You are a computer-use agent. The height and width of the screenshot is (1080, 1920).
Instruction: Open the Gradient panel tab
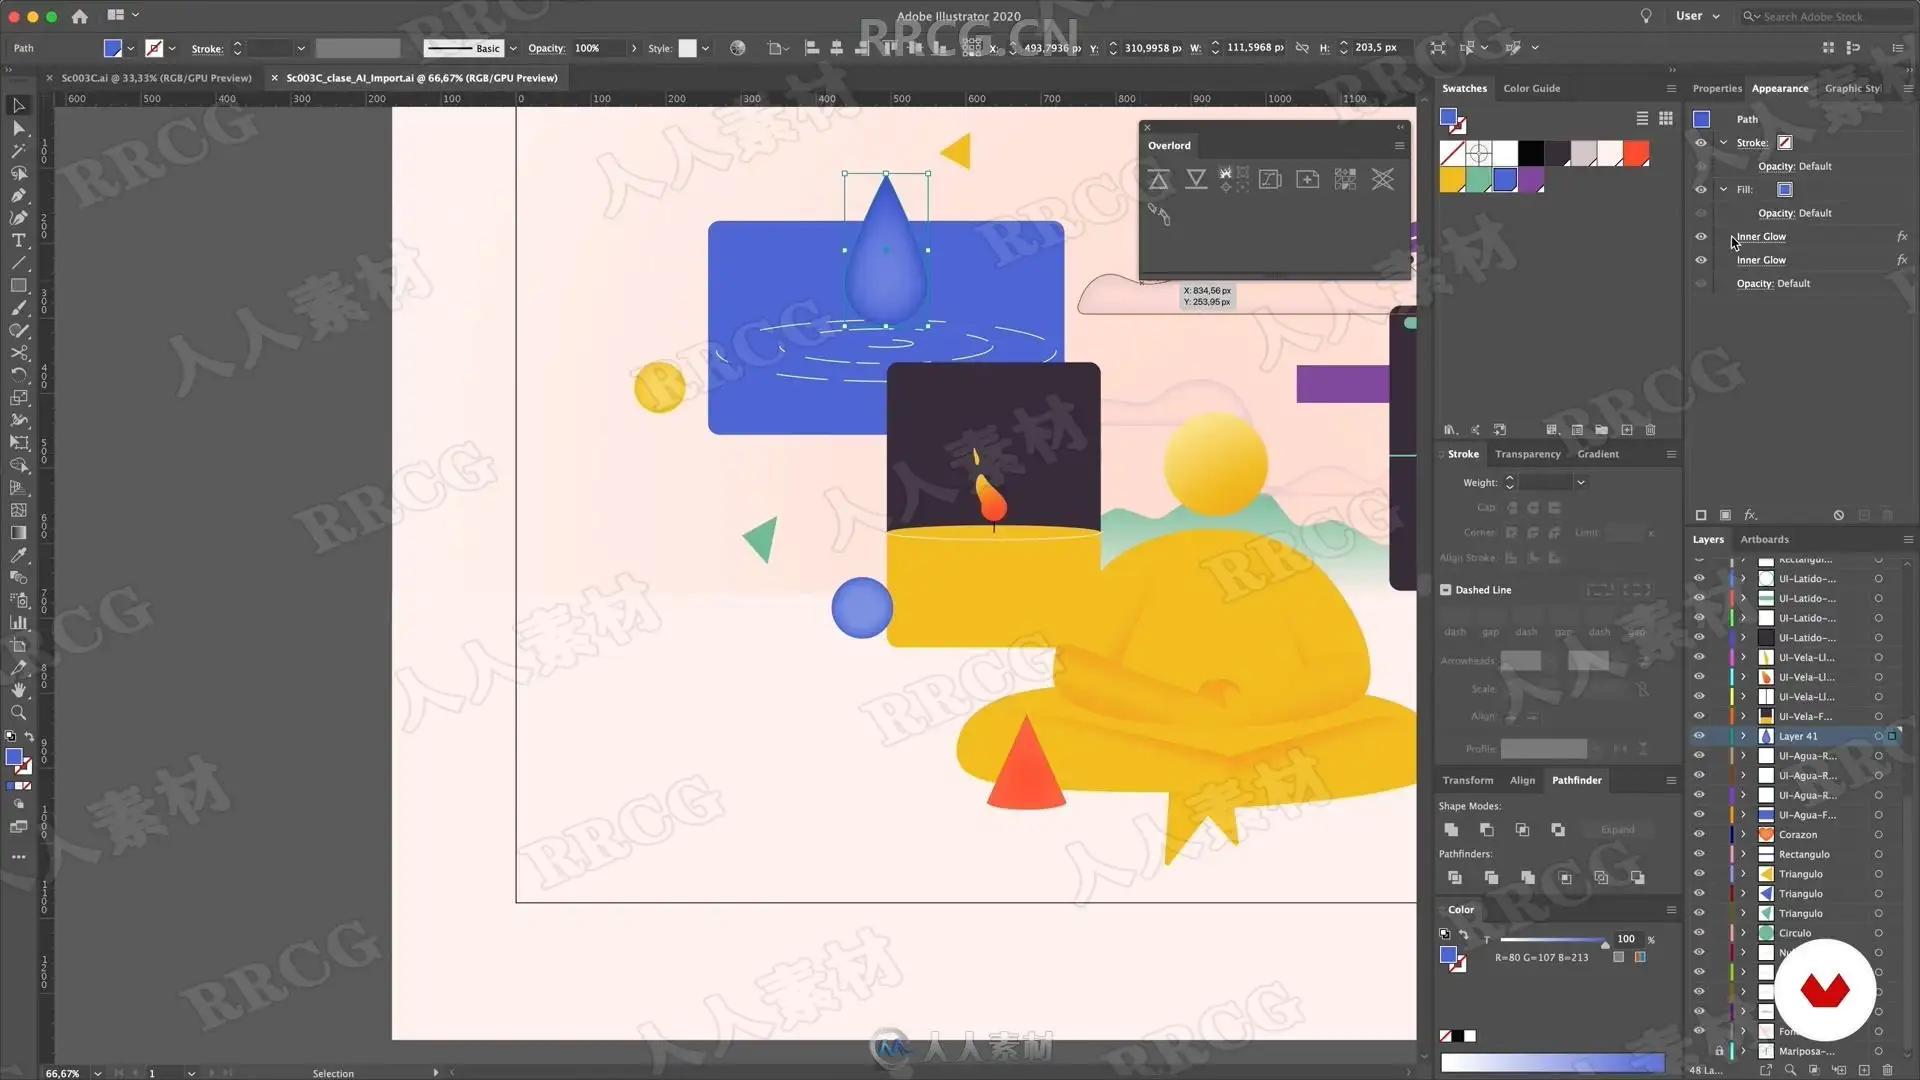click(1597, 454)
